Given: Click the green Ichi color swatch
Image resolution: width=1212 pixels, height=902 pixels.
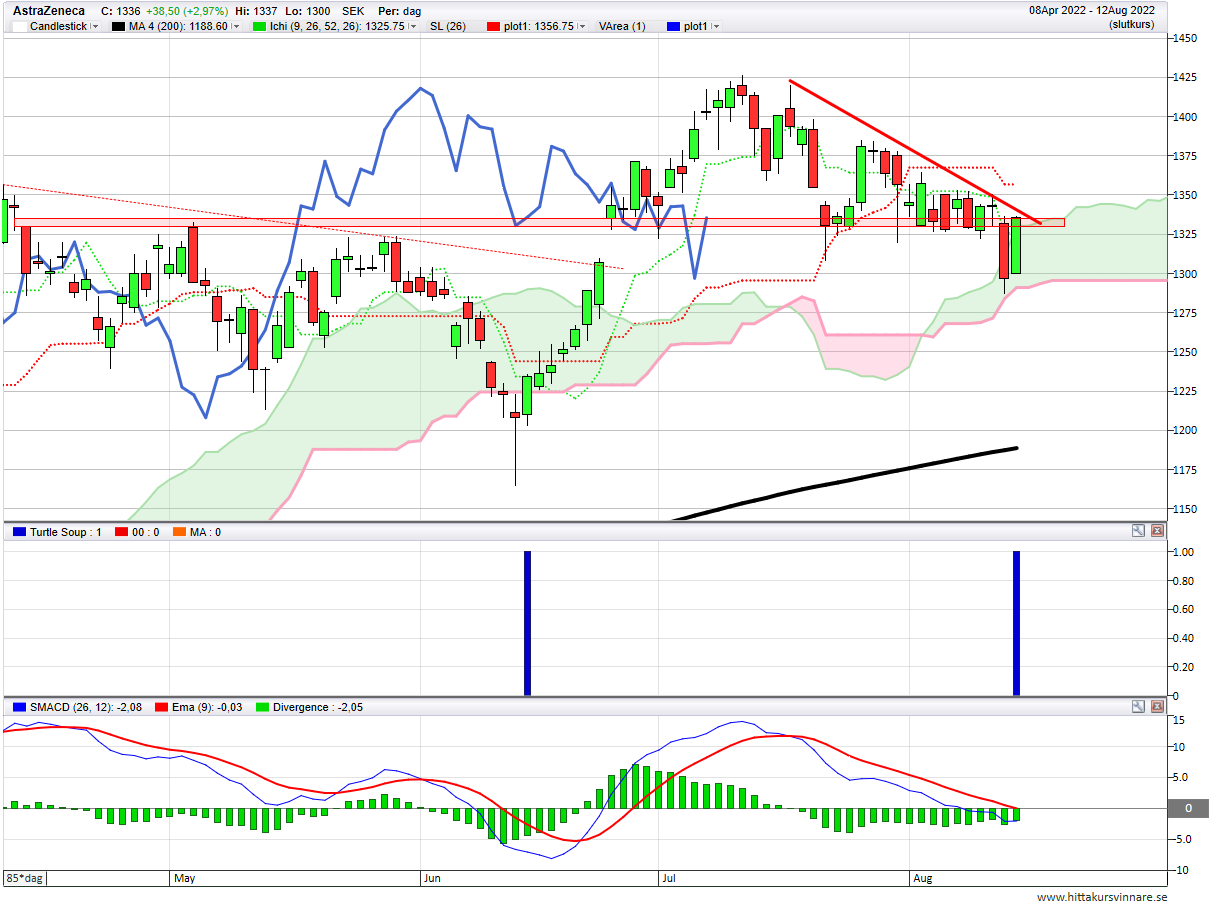Looking at the screenshot, I should [x=258, y=27].
